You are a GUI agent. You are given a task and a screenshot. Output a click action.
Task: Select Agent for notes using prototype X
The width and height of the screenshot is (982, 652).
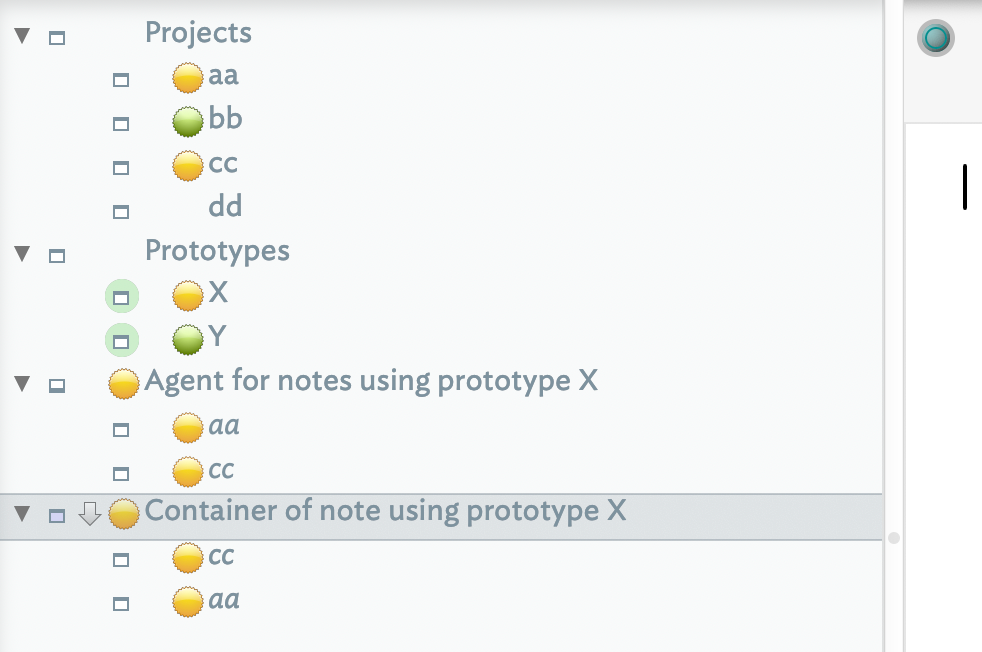click(371, 381)
